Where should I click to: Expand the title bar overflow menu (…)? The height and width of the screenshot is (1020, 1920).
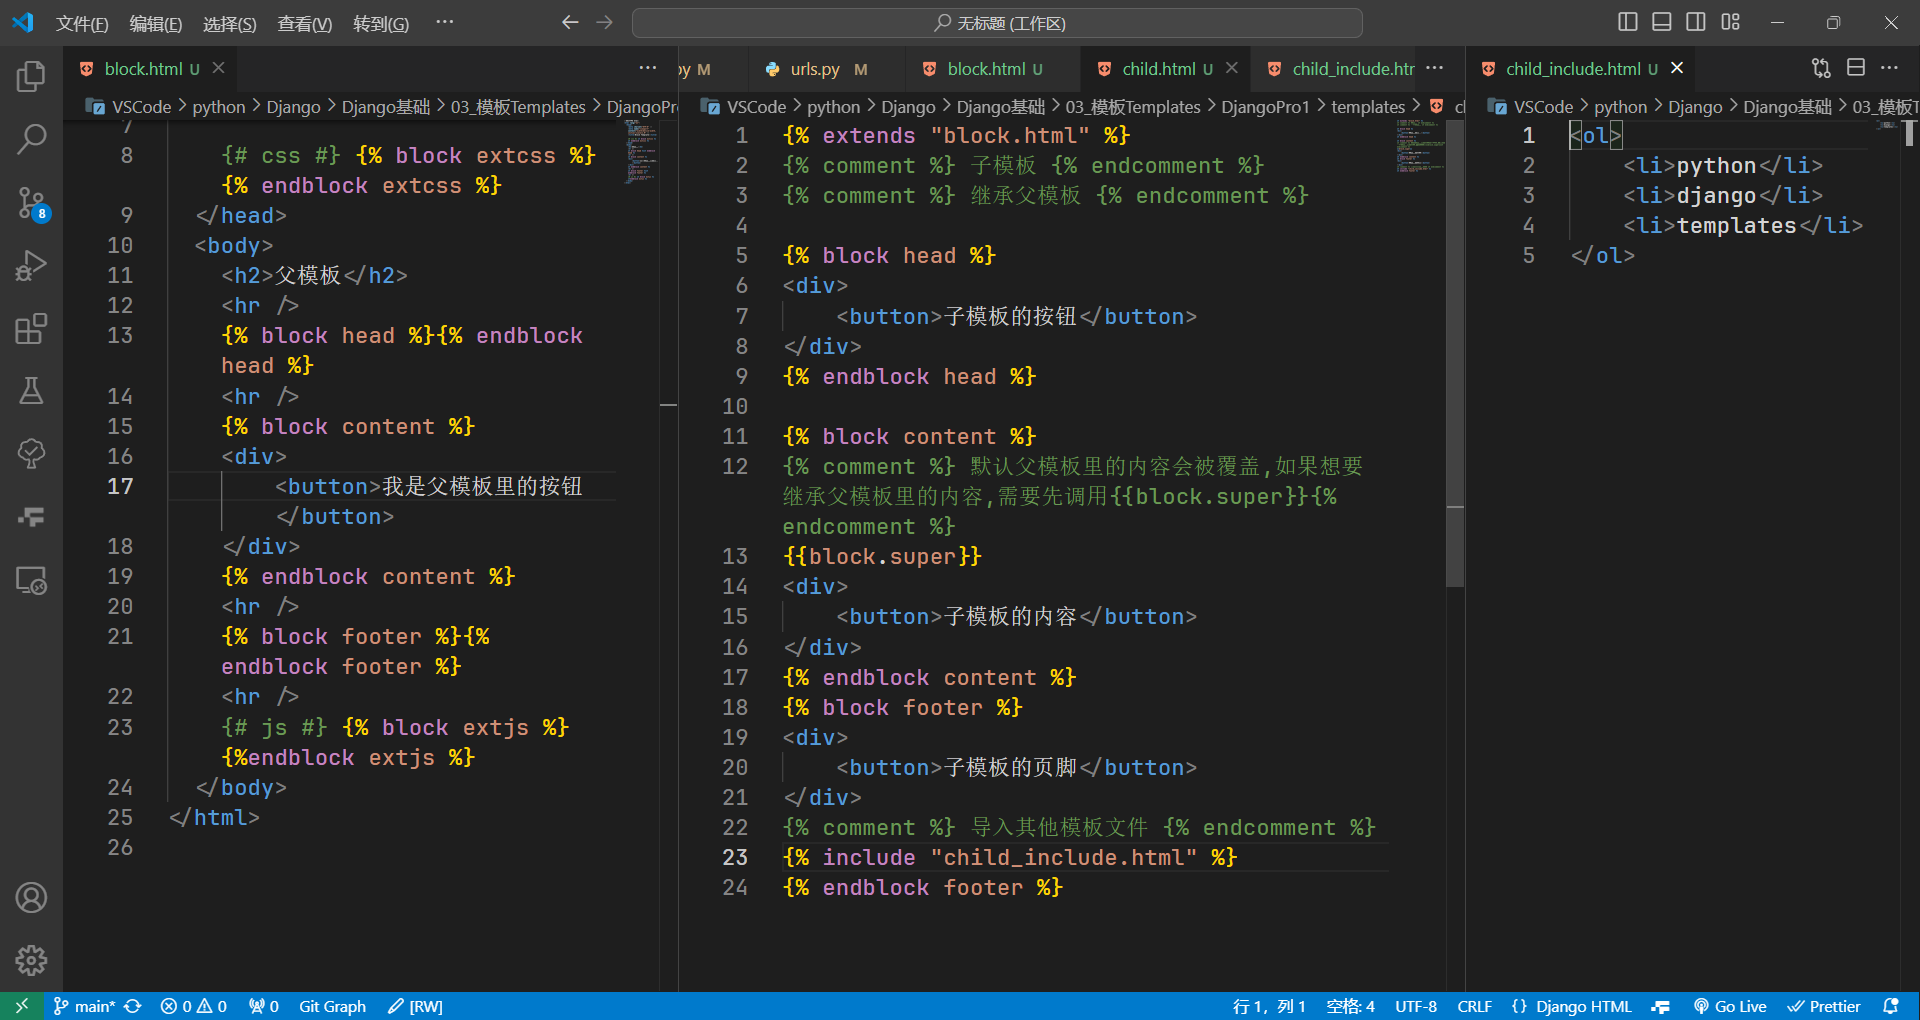click(445, 22)
